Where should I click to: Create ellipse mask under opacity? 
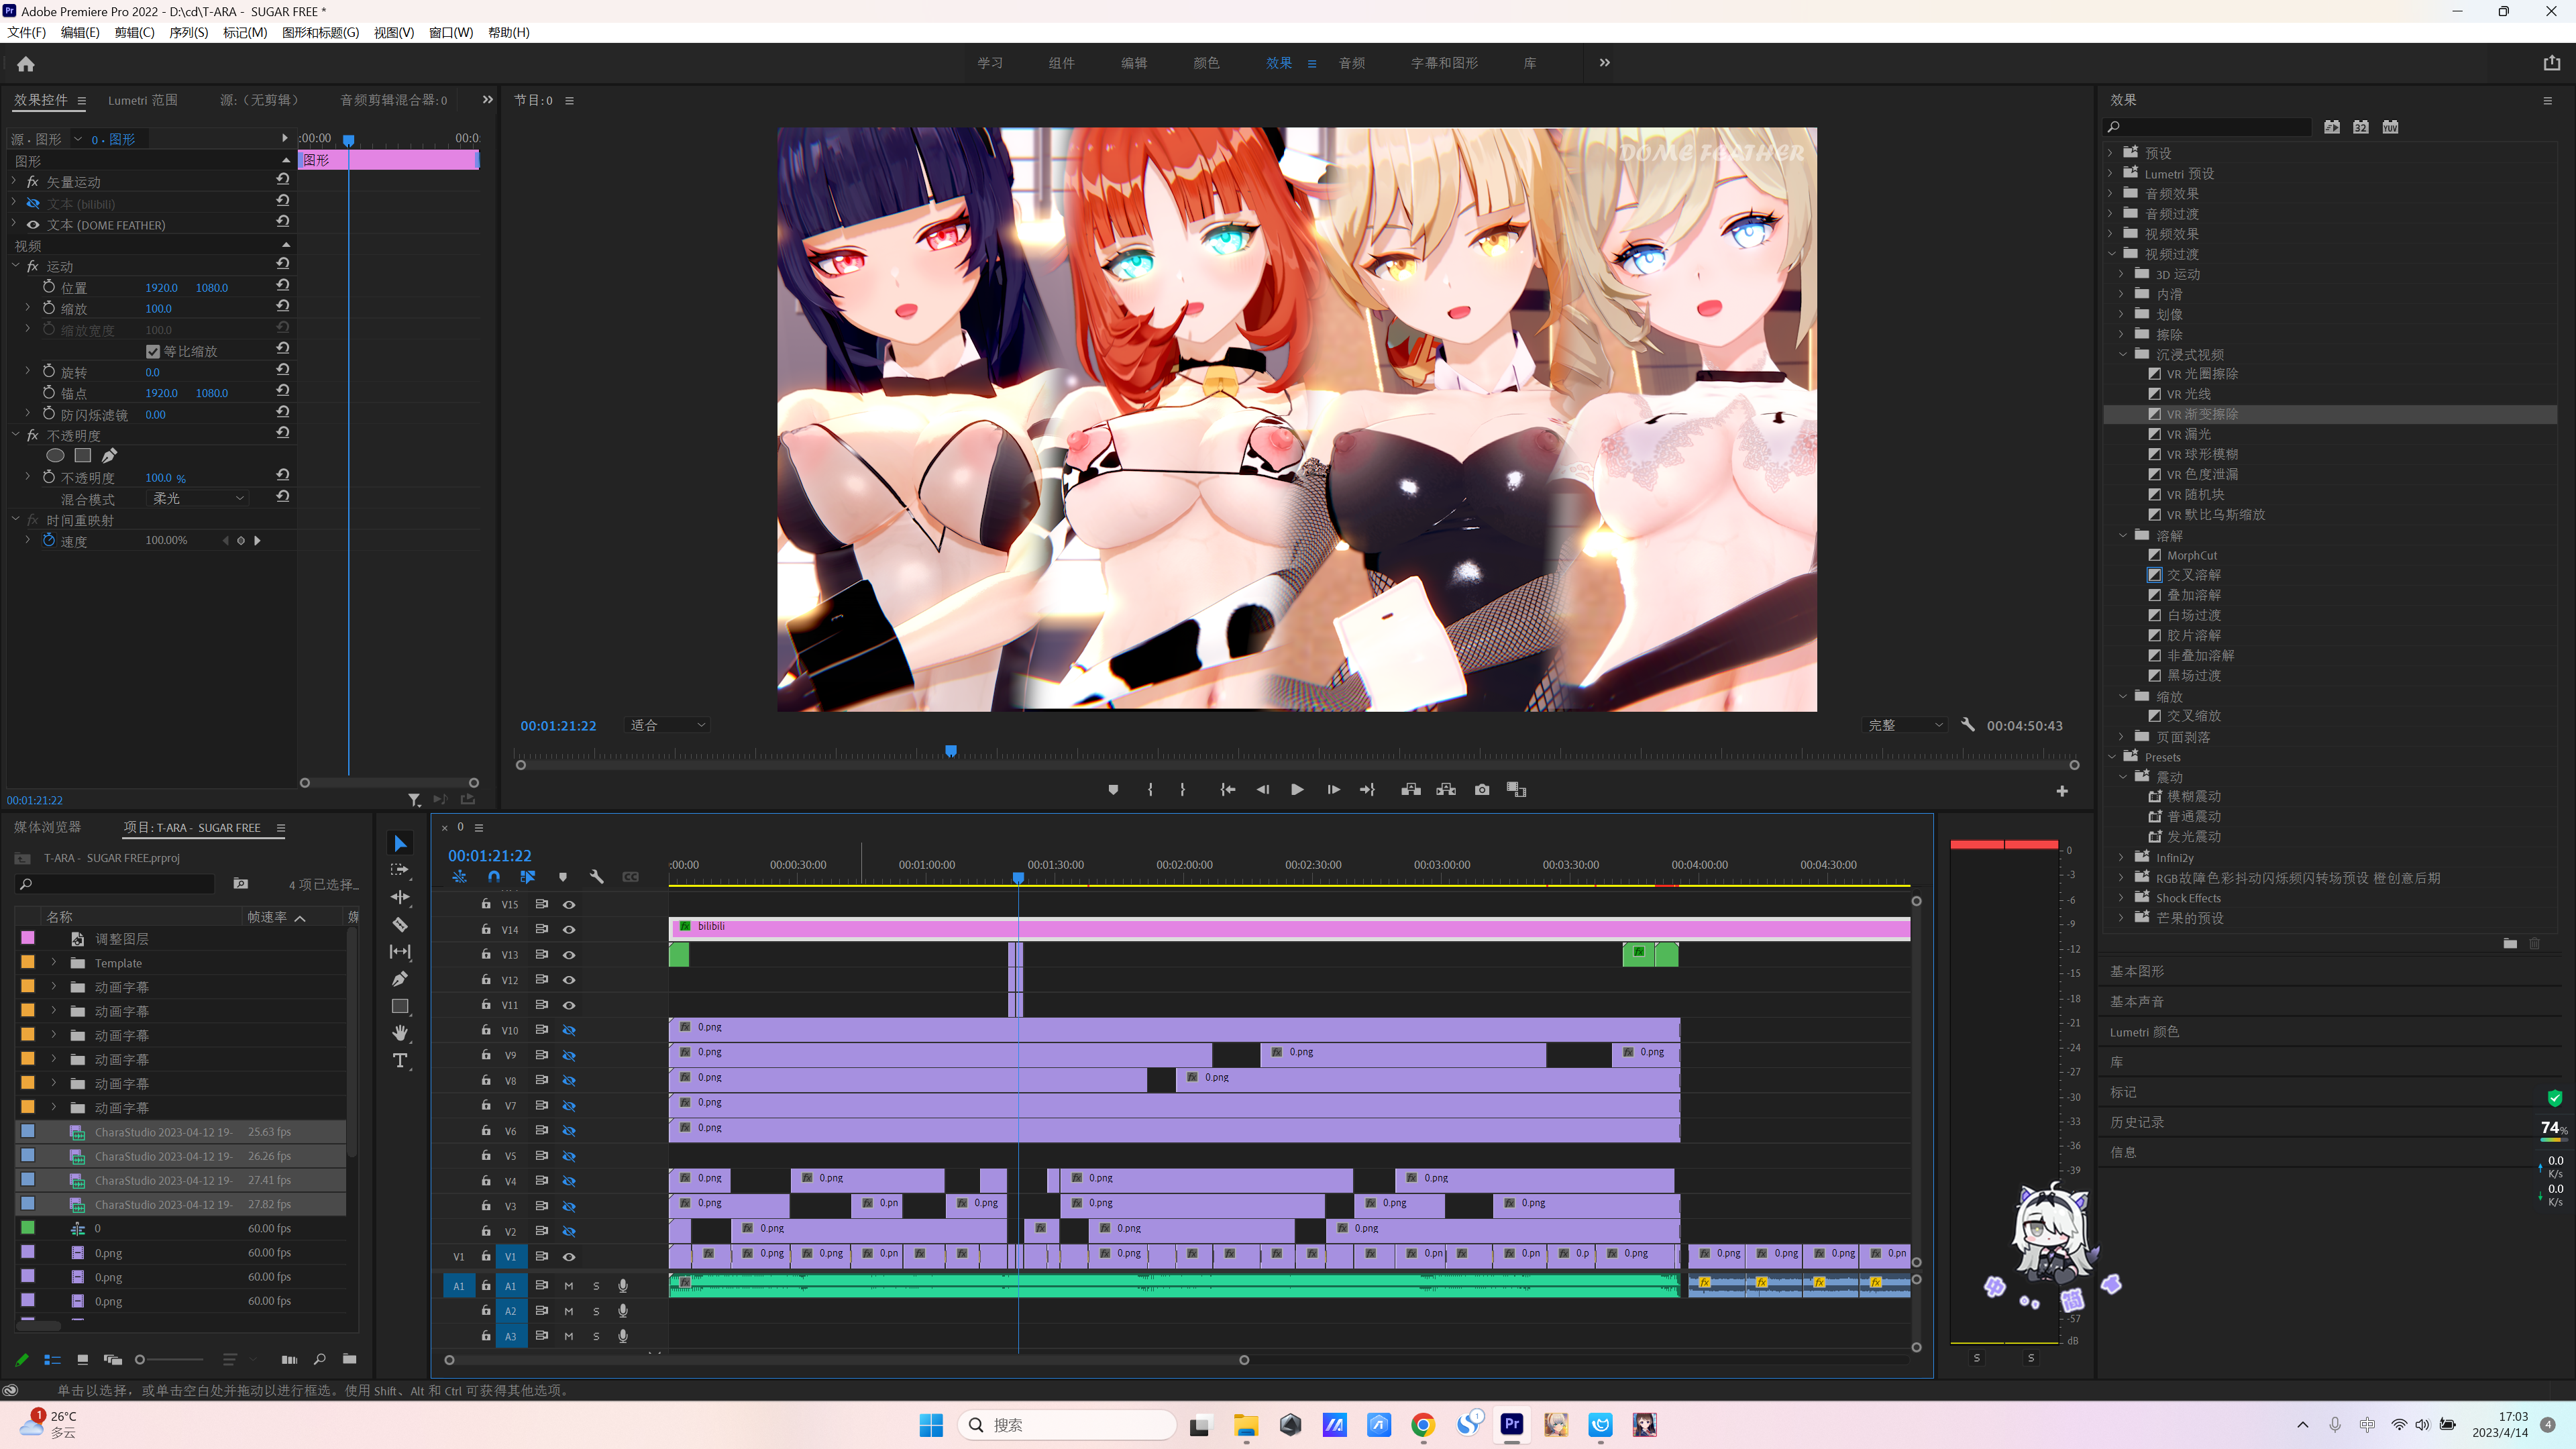tap(55, 456)
